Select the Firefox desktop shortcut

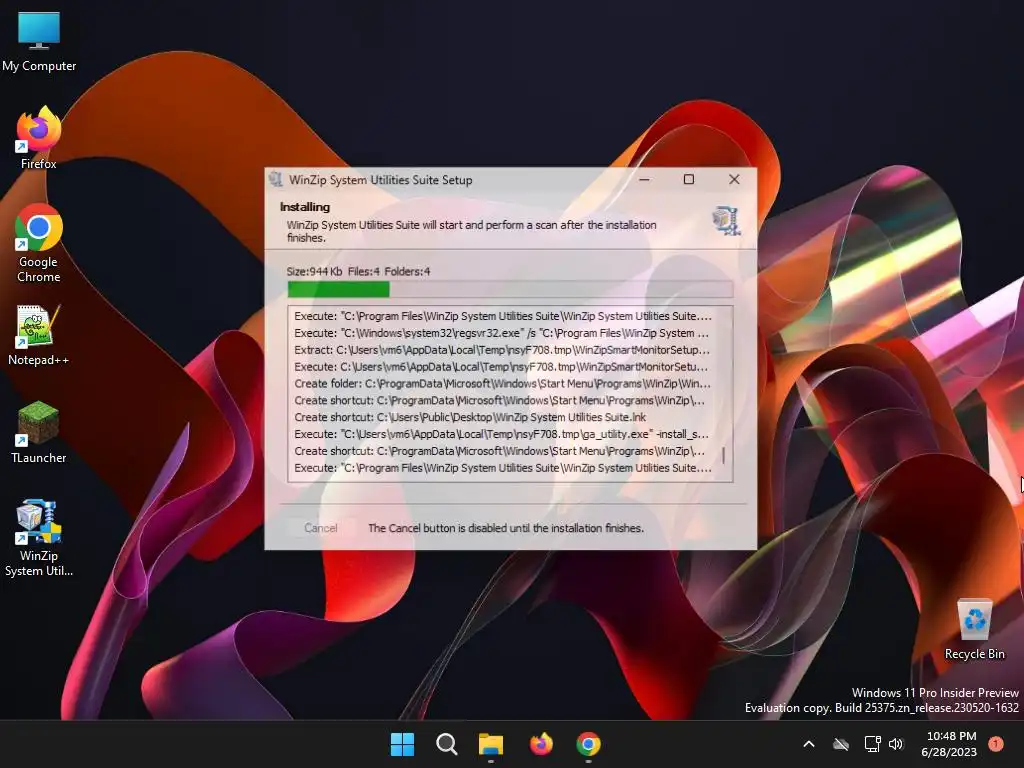tap(39, 138)
